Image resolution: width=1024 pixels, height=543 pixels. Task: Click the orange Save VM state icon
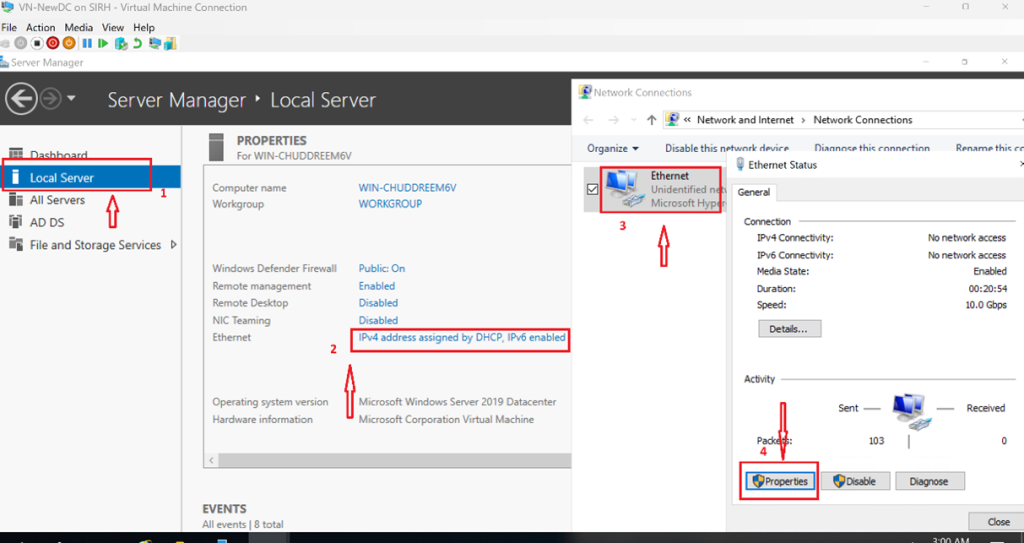[69, 43]
